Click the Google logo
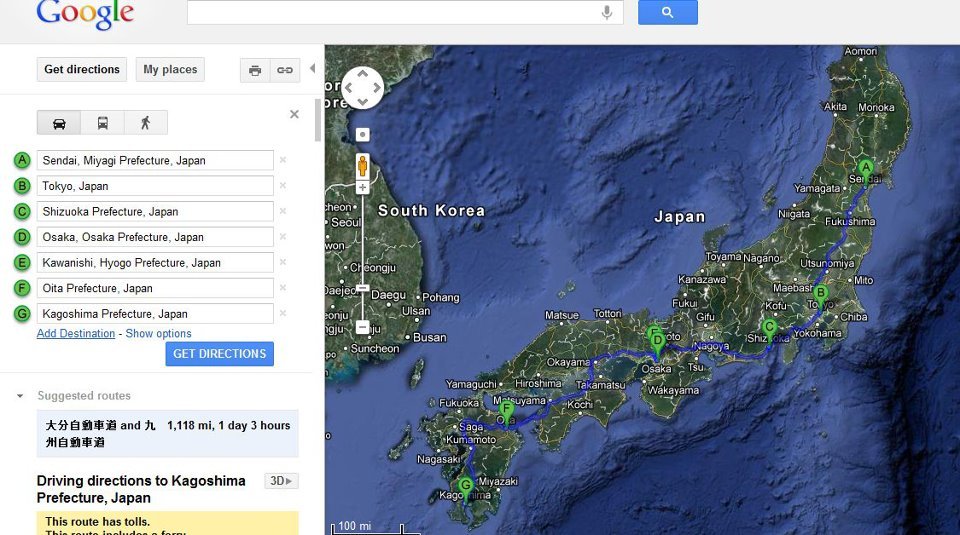960x535 pixels. click(x=85, y=14)
